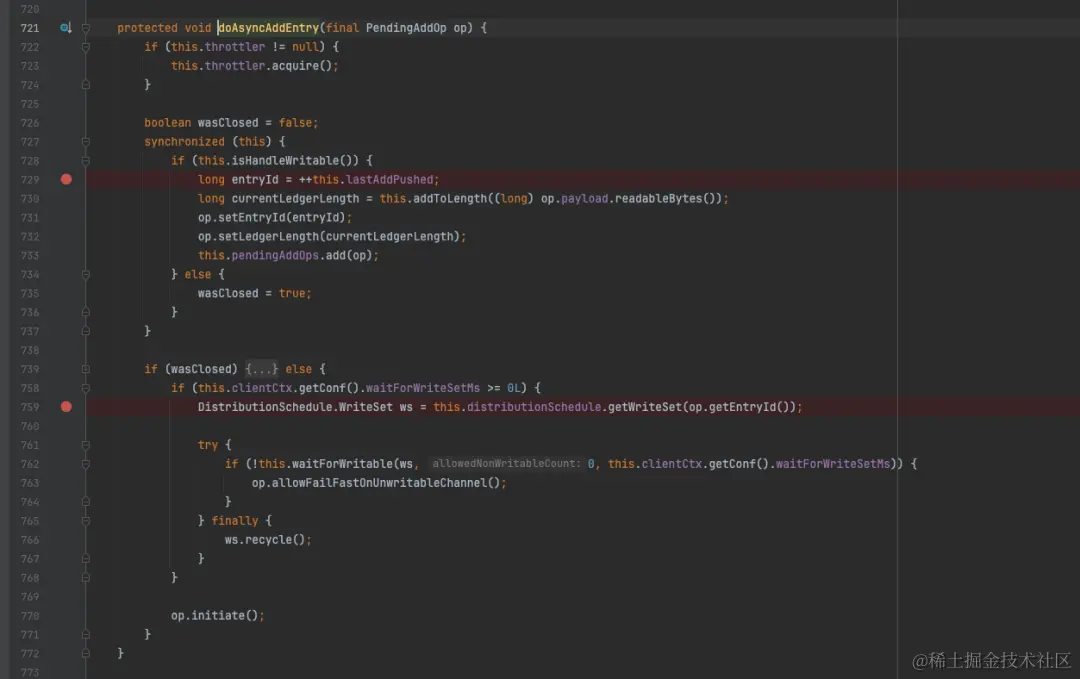The height and width of the screenshot is (679, 1080).
Task: Click the ws.recycle() statement
Action: (268, 539)
